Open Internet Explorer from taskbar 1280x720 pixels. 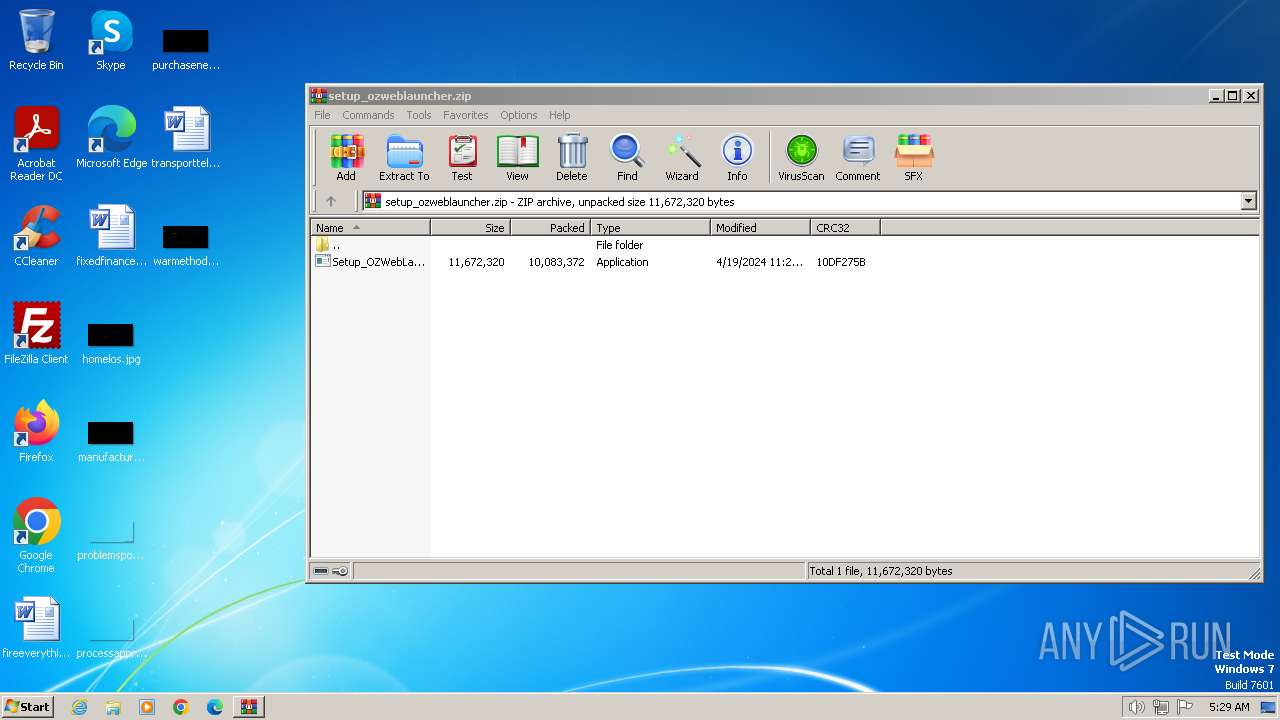click(x=79, y=707)
